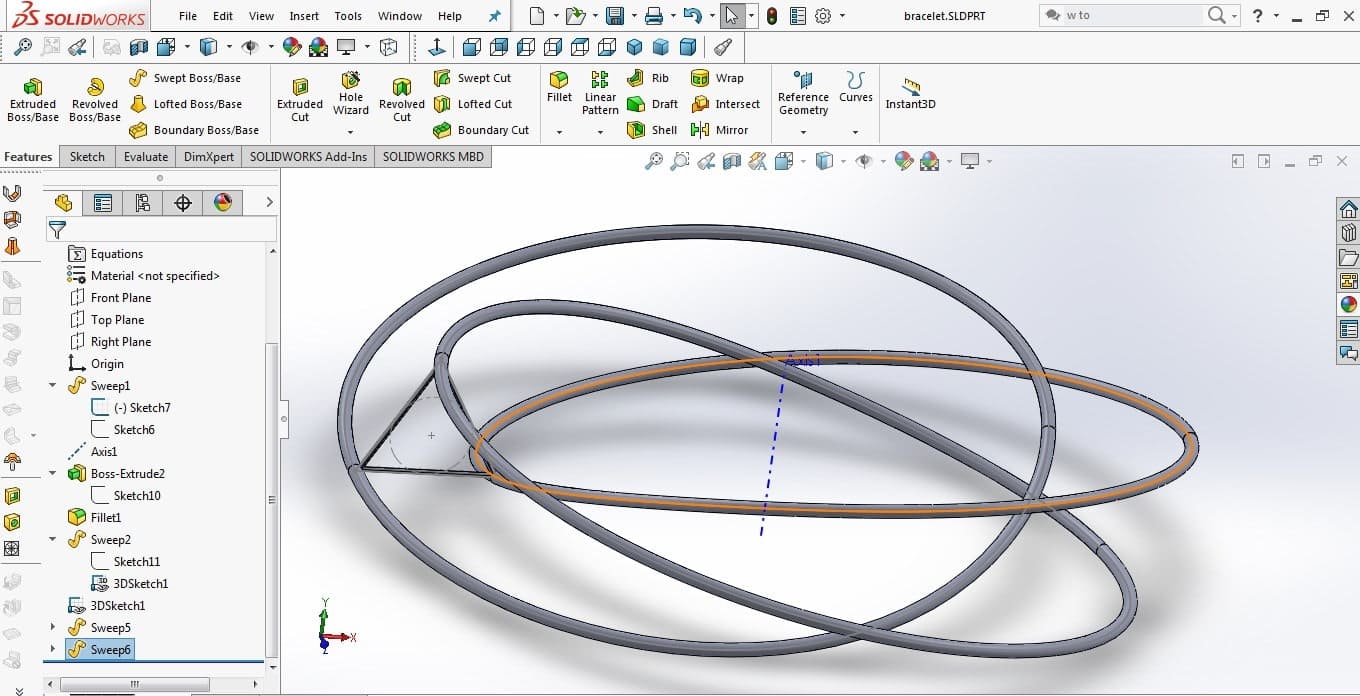Viewport: 1360px width, 696px height.
Task: Open the ConfigurationManager tab icon
Action: click(142, 203)
